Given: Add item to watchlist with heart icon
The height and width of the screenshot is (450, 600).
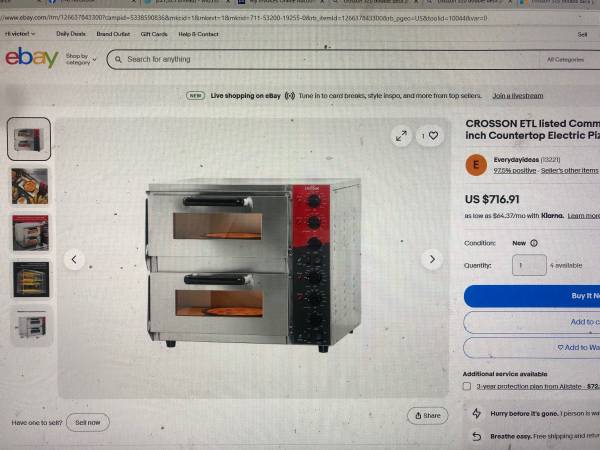Looking at the screenshot, I should (x=430, y=135).
